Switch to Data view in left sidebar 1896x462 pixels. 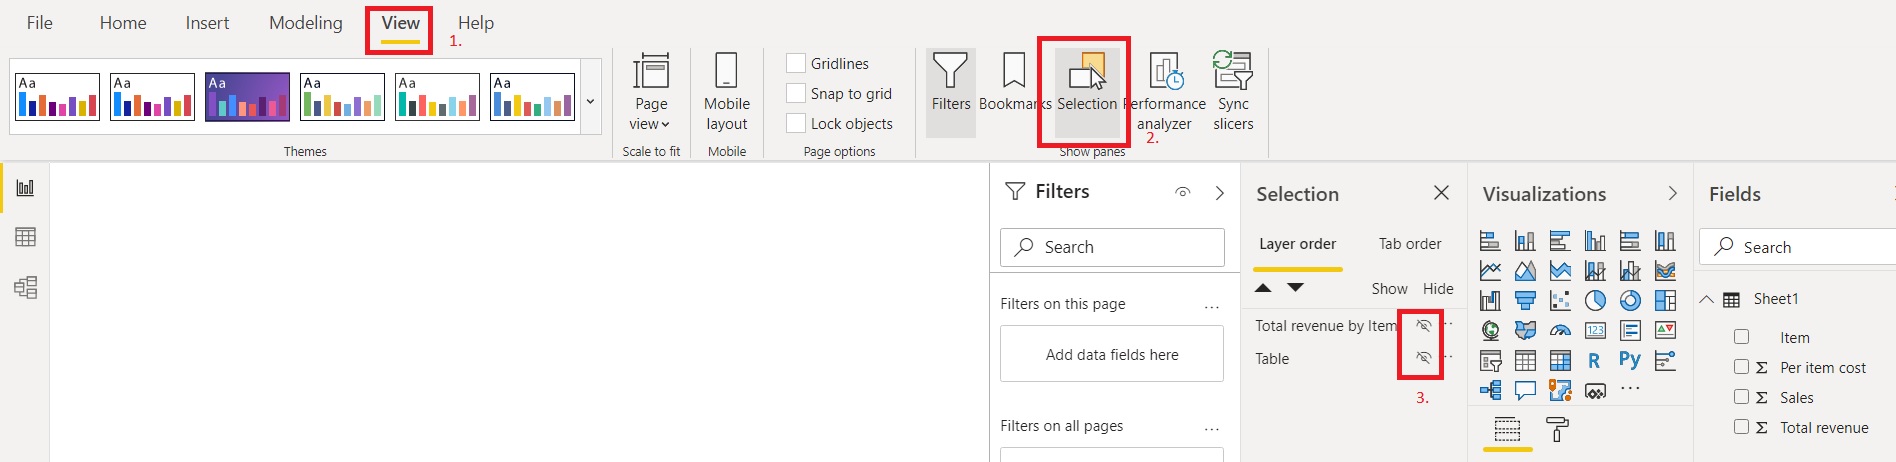[x=26, y=237]
